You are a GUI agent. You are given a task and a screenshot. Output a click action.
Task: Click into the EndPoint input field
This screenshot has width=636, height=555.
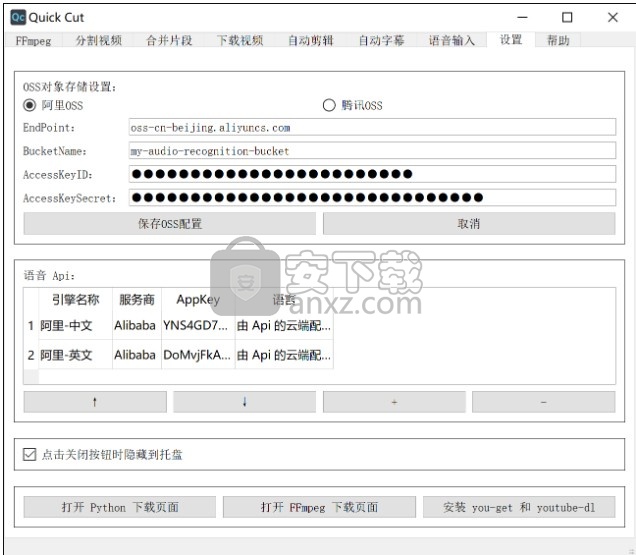click(372, 127)
